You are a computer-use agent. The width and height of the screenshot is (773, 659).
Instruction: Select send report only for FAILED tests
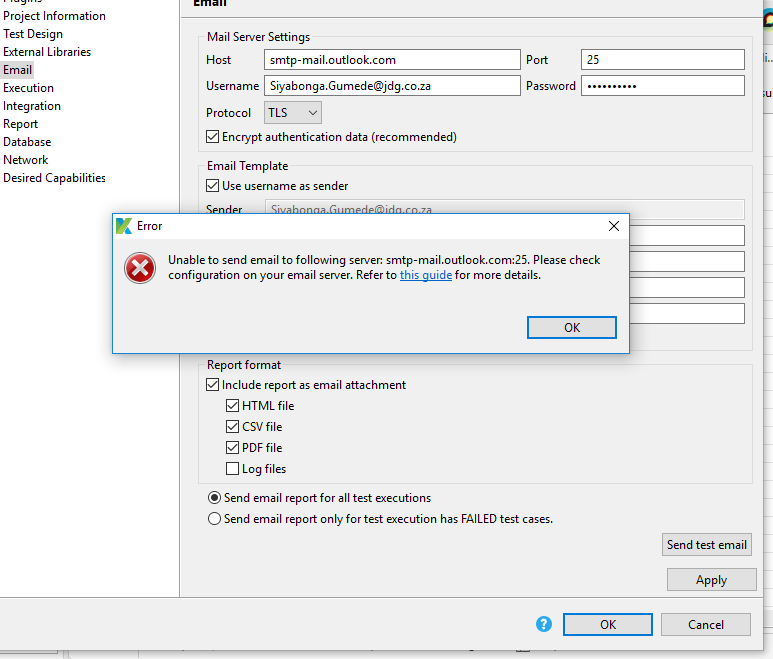pos(214,519)
